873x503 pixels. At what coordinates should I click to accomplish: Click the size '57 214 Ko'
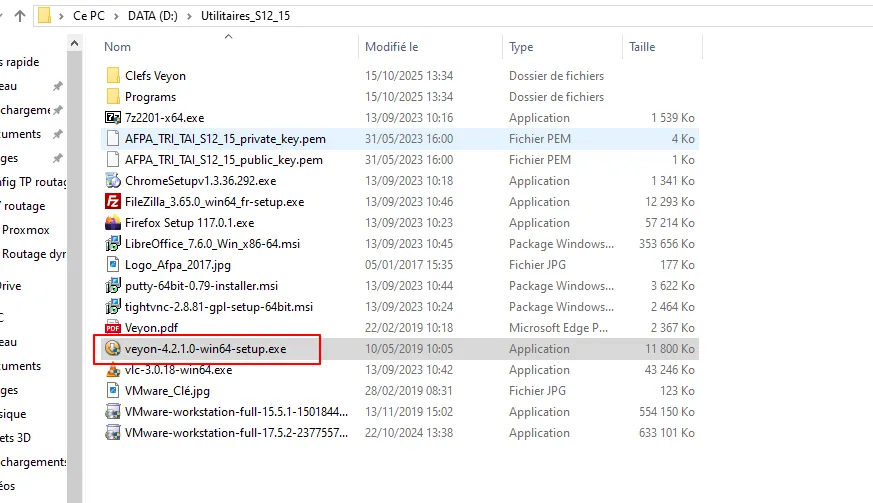(x=670, y=223)
